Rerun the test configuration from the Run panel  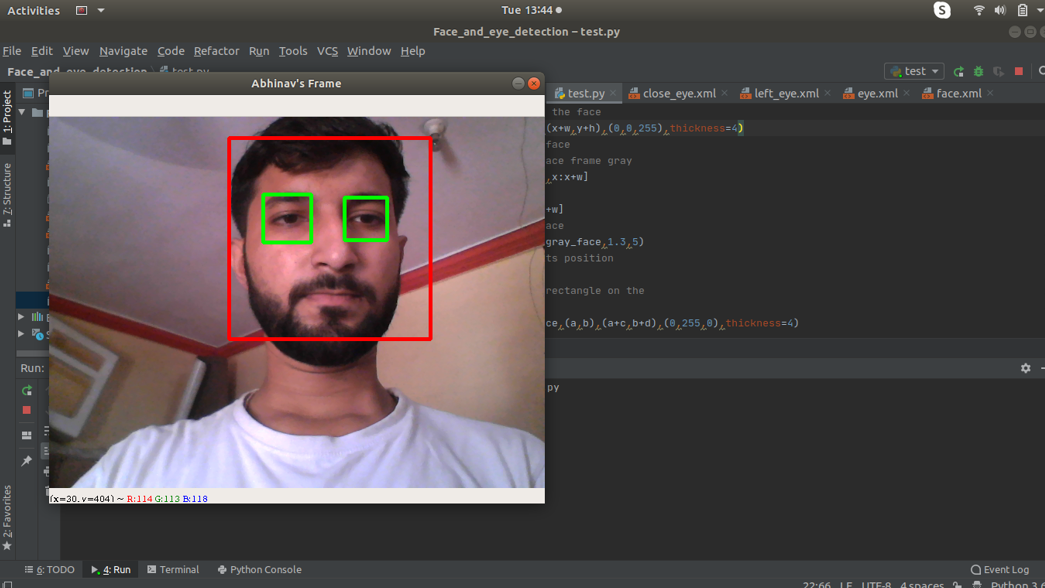27,391
